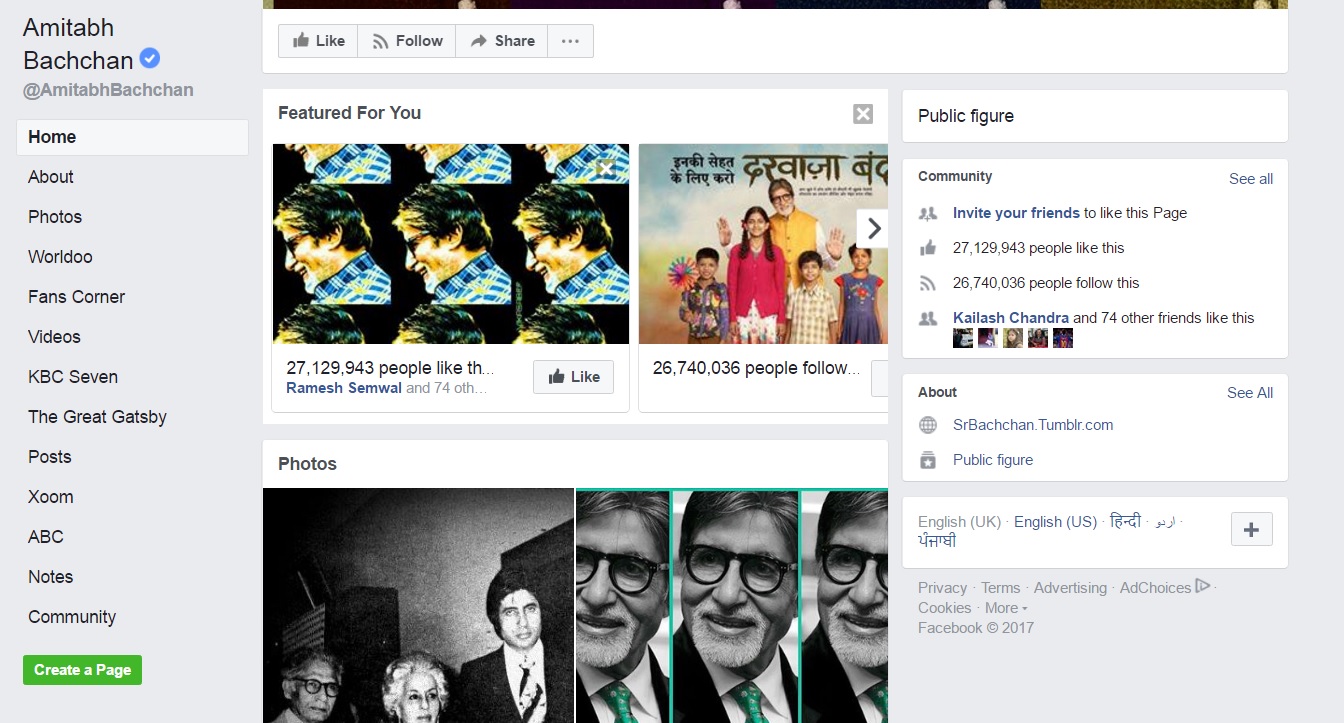1344x723 pixels.
Task: Switch language to English (US)
Action: click(1055, 522)
